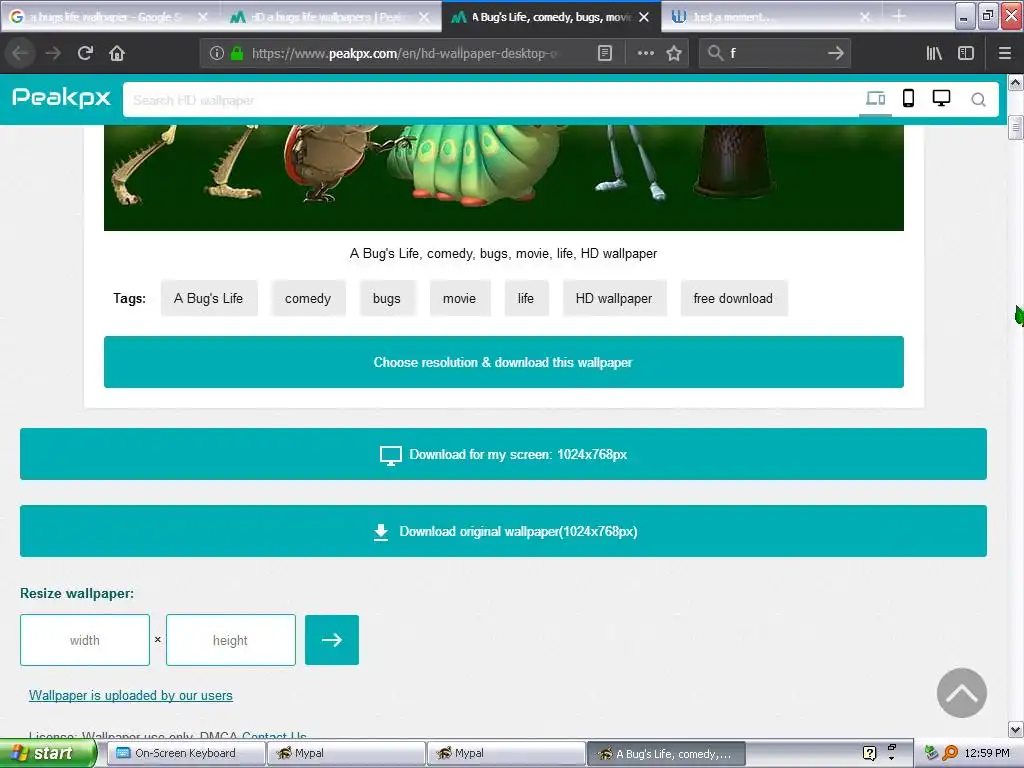
Task: Show site information icon in address bar
Action: [x=217, y=53]
